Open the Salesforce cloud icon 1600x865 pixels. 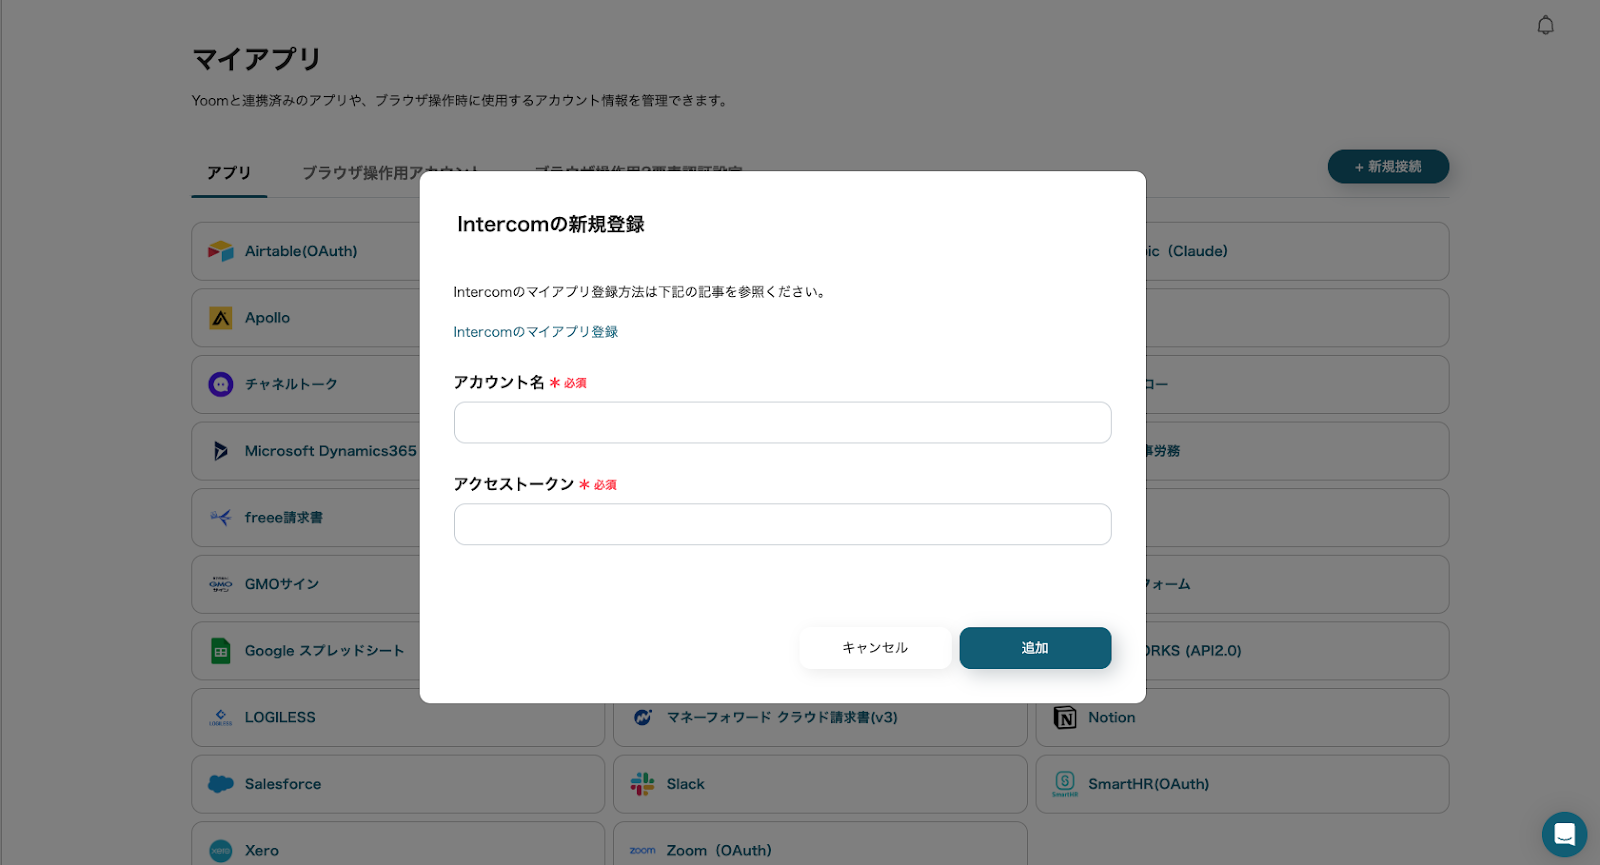click(x=221, y=784)
